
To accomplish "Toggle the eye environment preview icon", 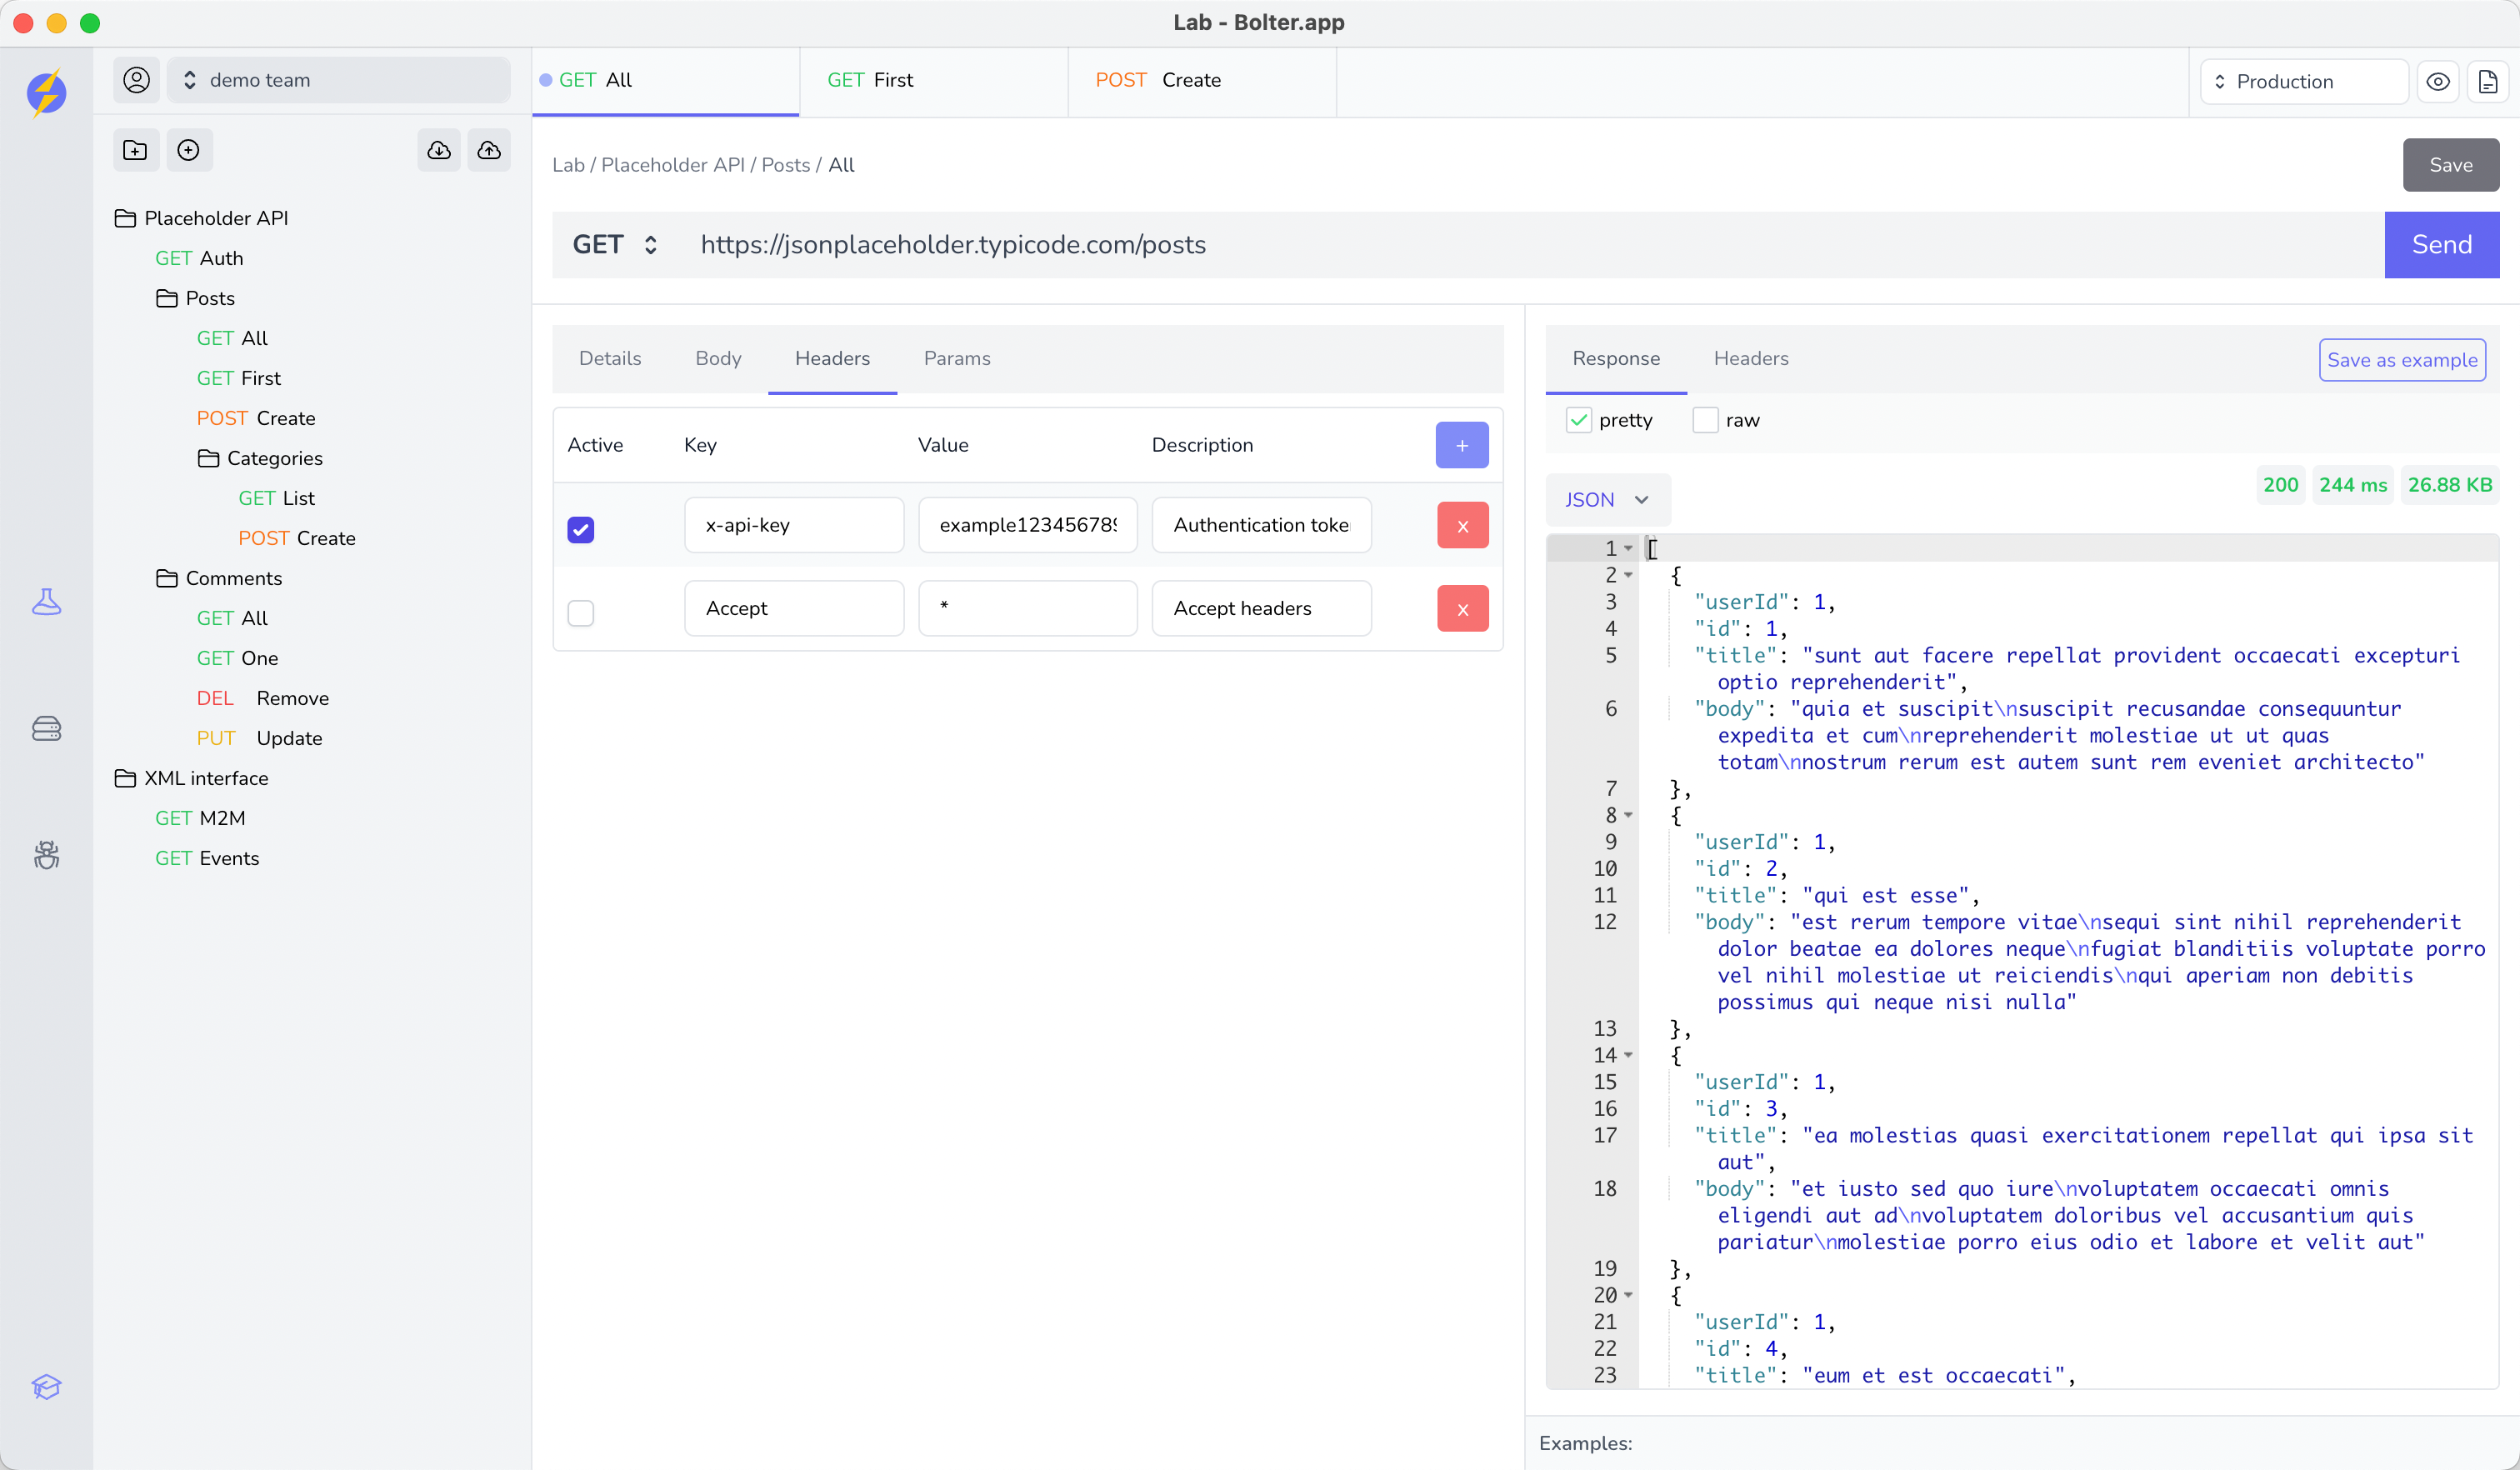I will pyautogui.click(x=2438, y=81).
